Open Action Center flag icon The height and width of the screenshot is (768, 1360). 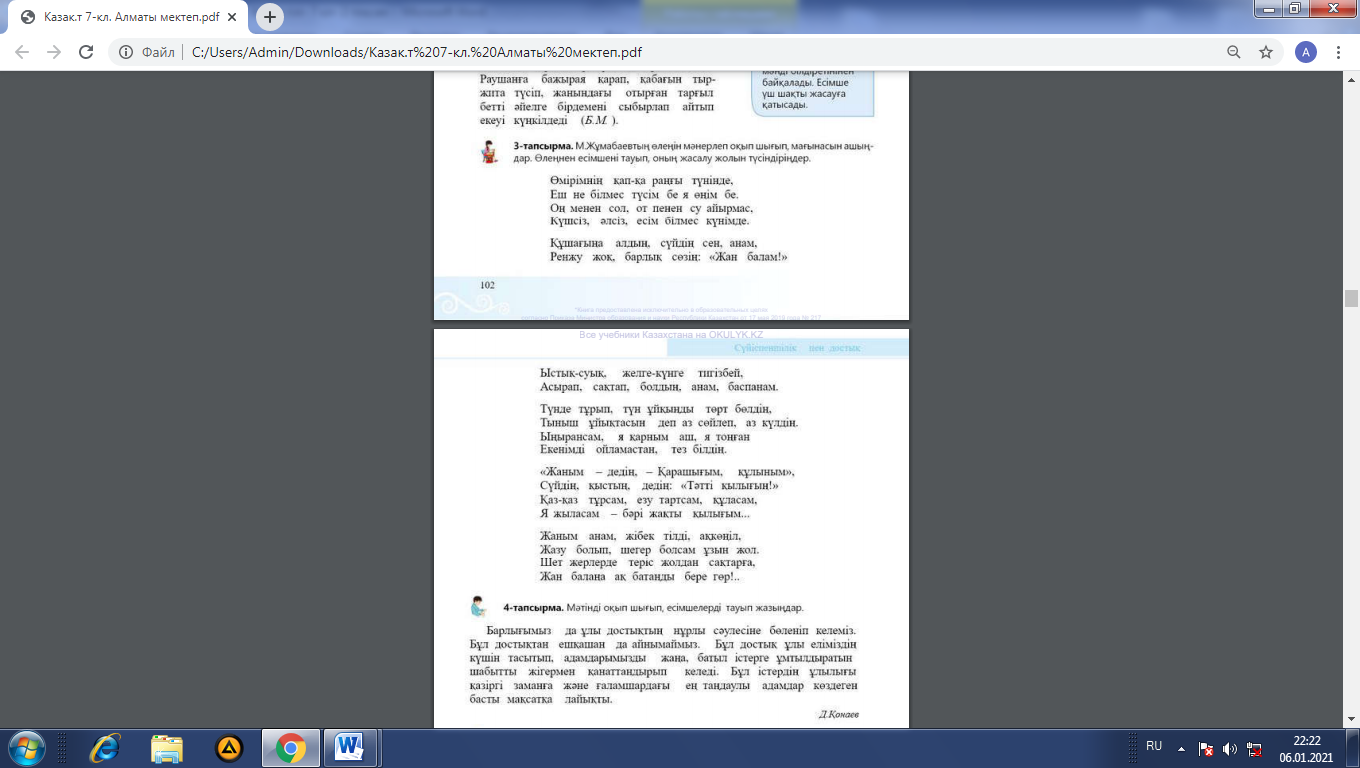coord(1206,748)
